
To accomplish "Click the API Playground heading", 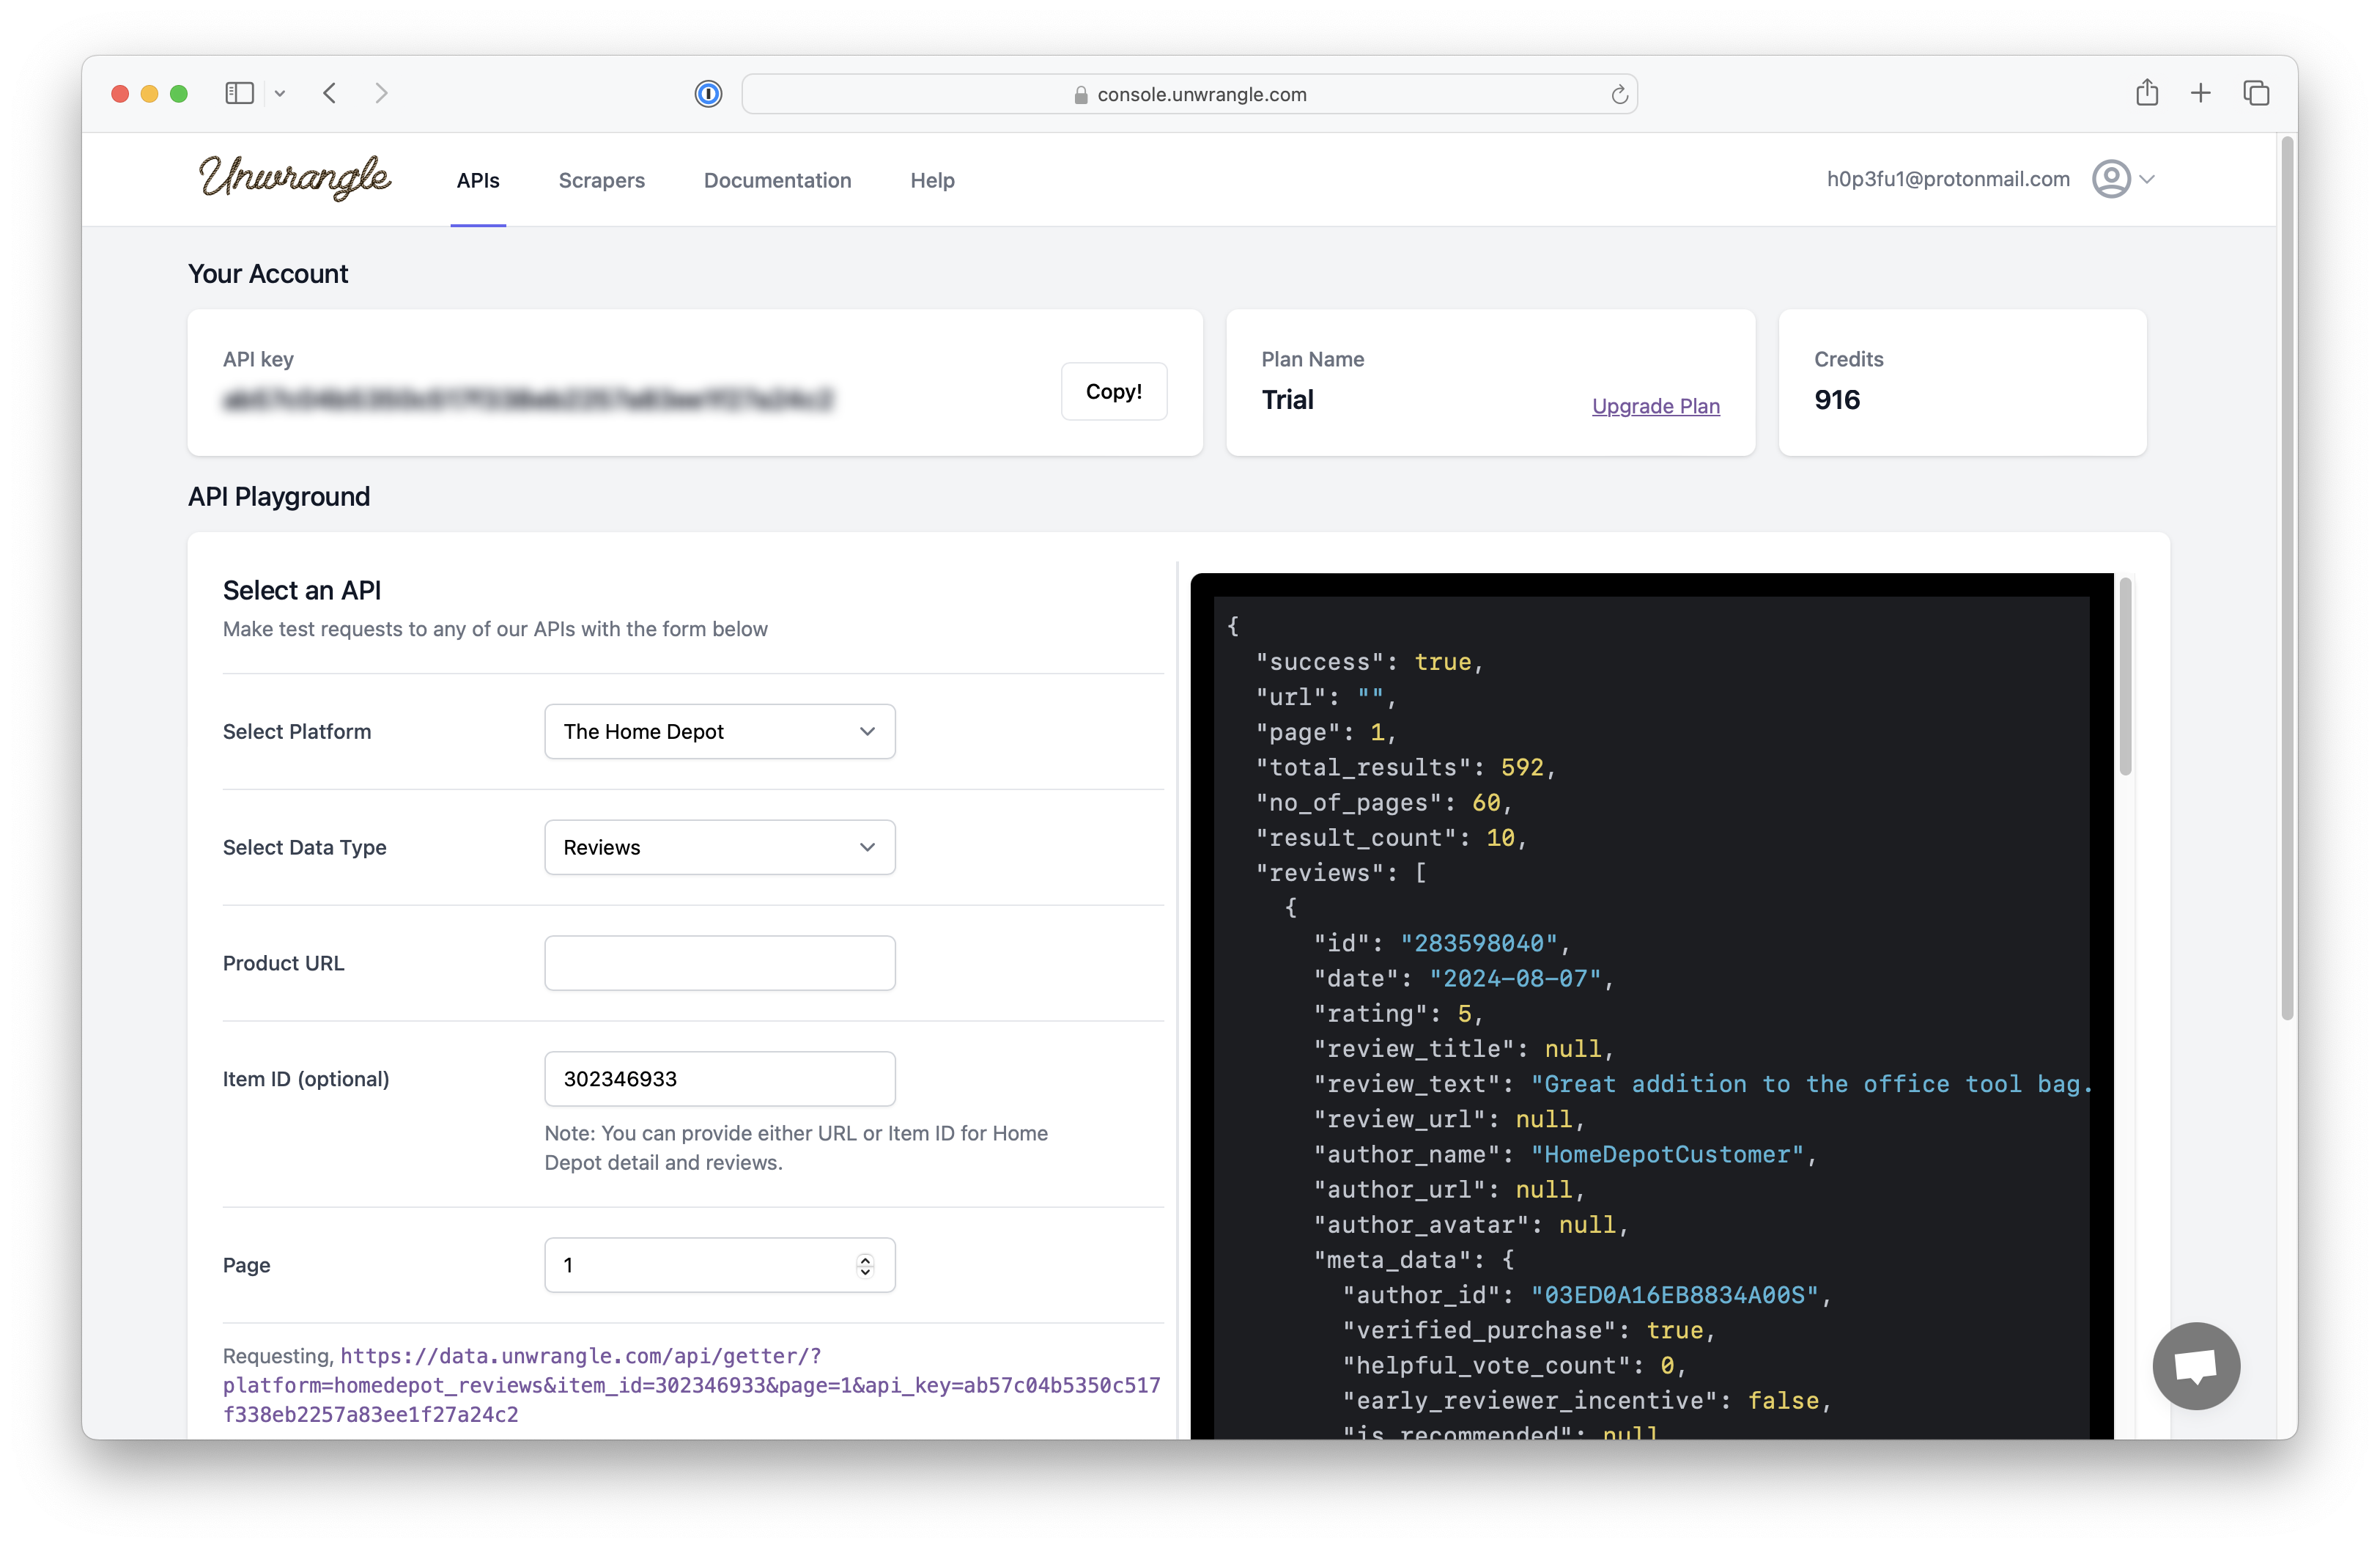I will (x=279, y=496).
